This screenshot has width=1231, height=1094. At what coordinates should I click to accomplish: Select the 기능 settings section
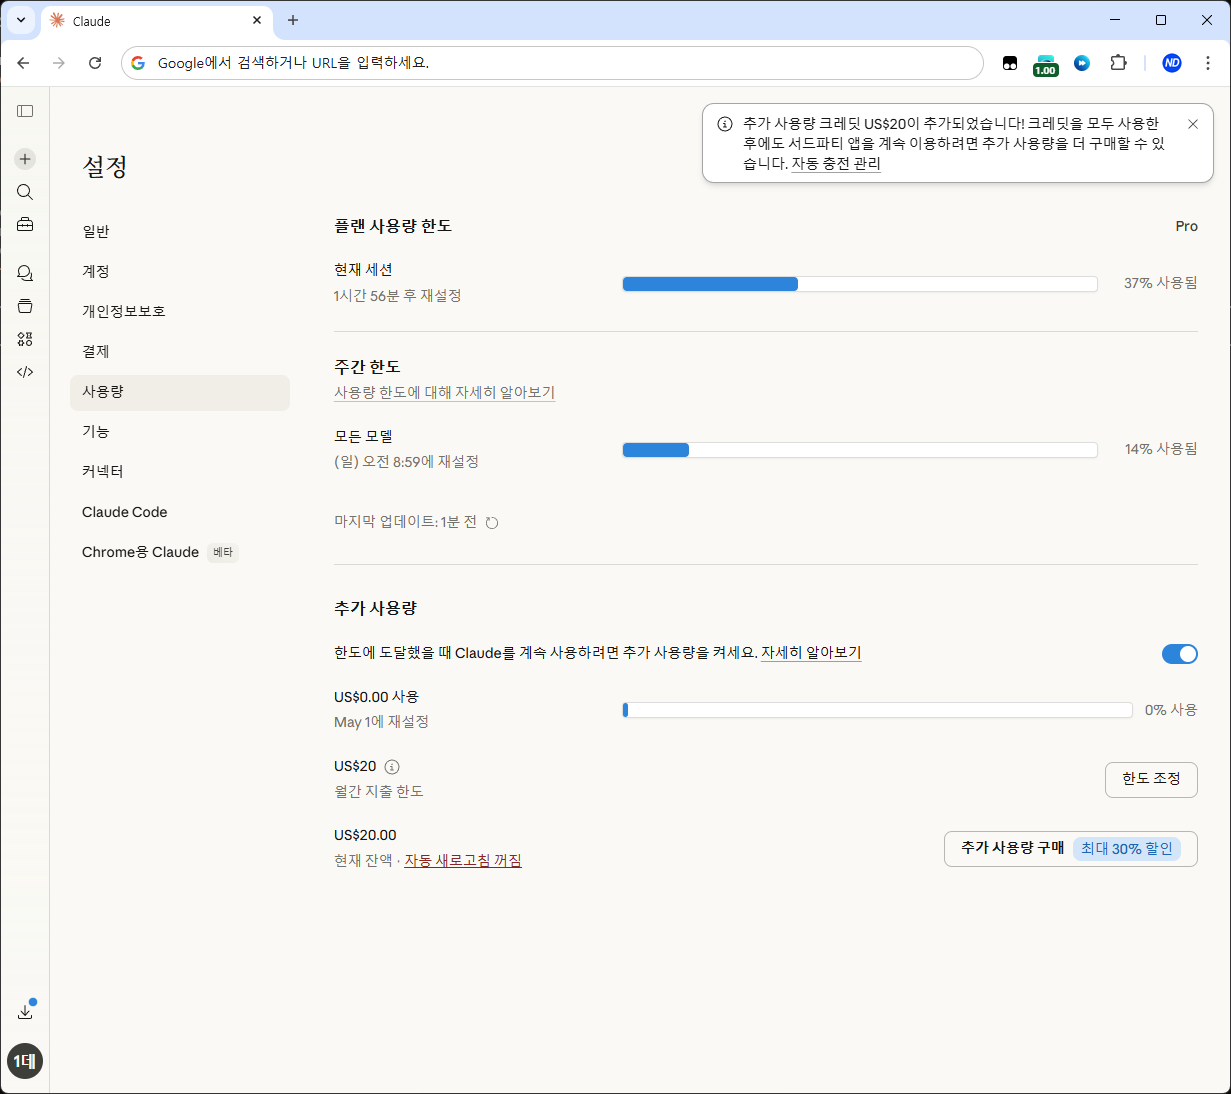pyautogui.click(x=180, y=432)
